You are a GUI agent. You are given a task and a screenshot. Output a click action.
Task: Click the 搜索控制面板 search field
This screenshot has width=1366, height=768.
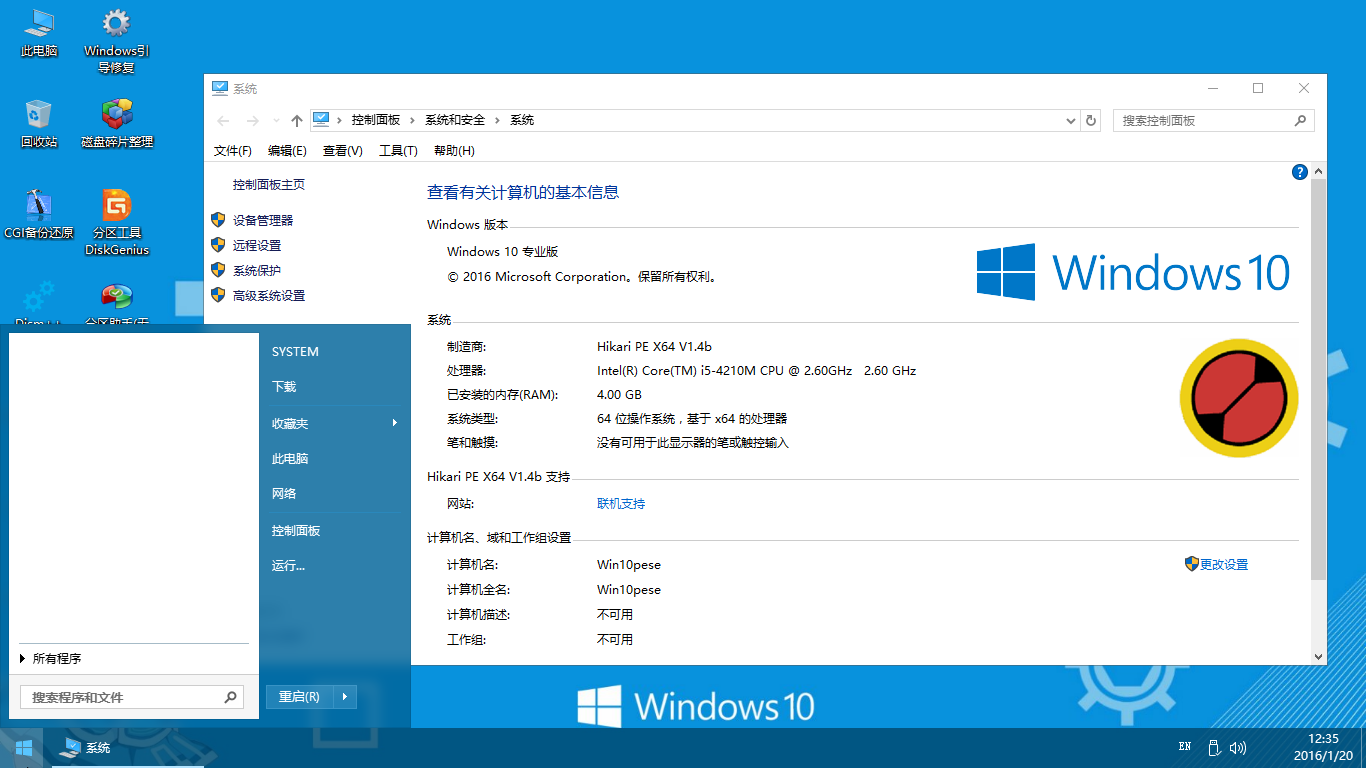(x=1214, y=120)
